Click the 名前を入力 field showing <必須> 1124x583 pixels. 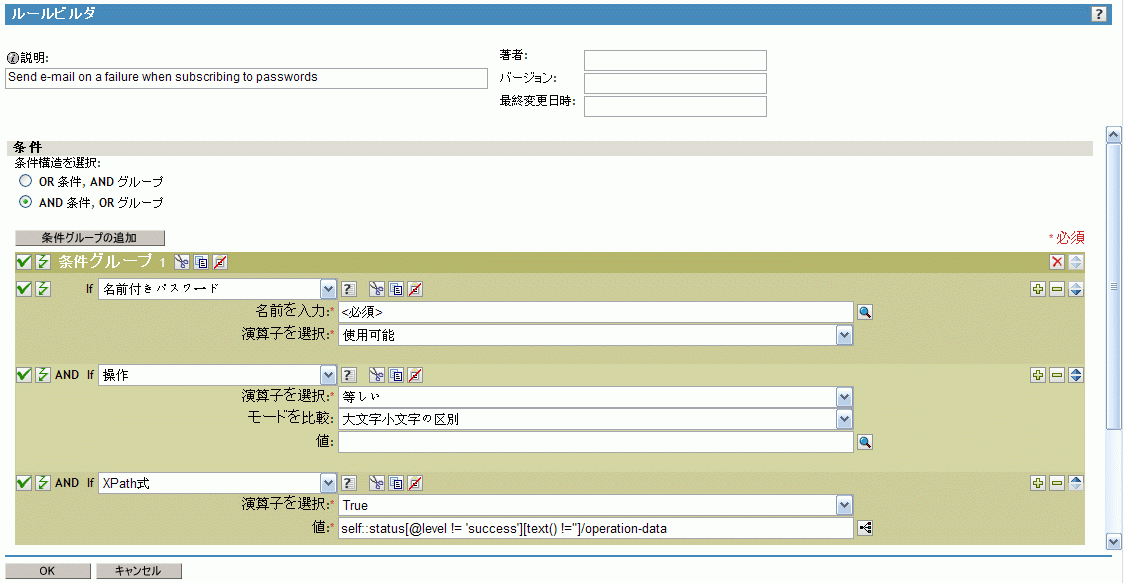click(x=596, y=312)
